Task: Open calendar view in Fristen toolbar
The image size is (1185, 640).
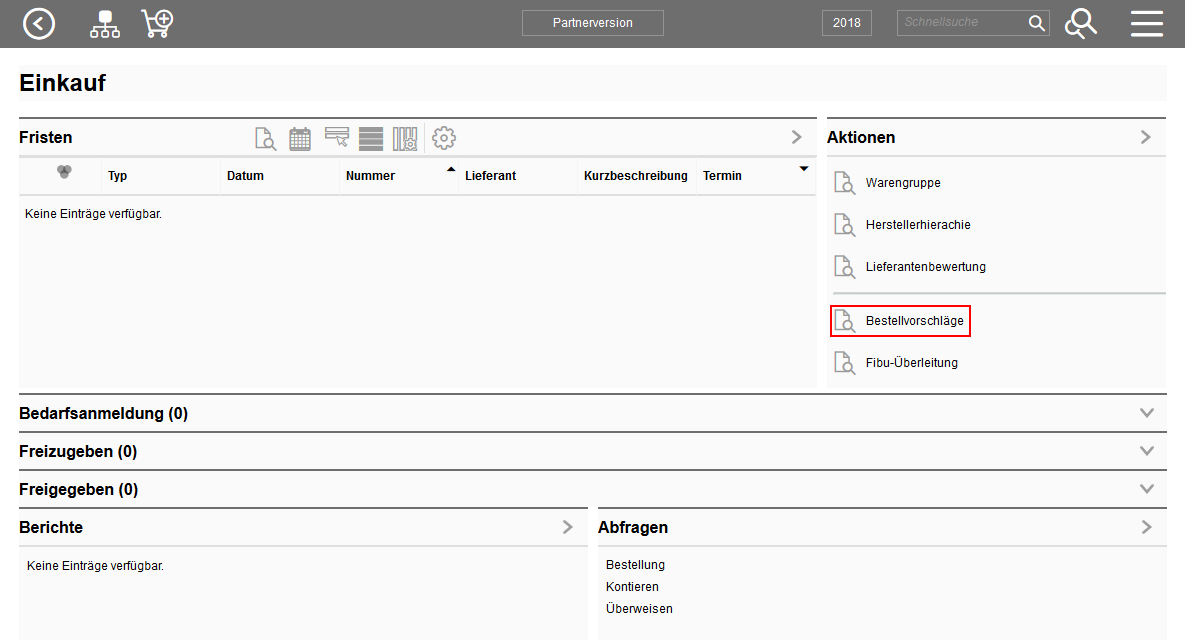Action: [x=300, y=138]
